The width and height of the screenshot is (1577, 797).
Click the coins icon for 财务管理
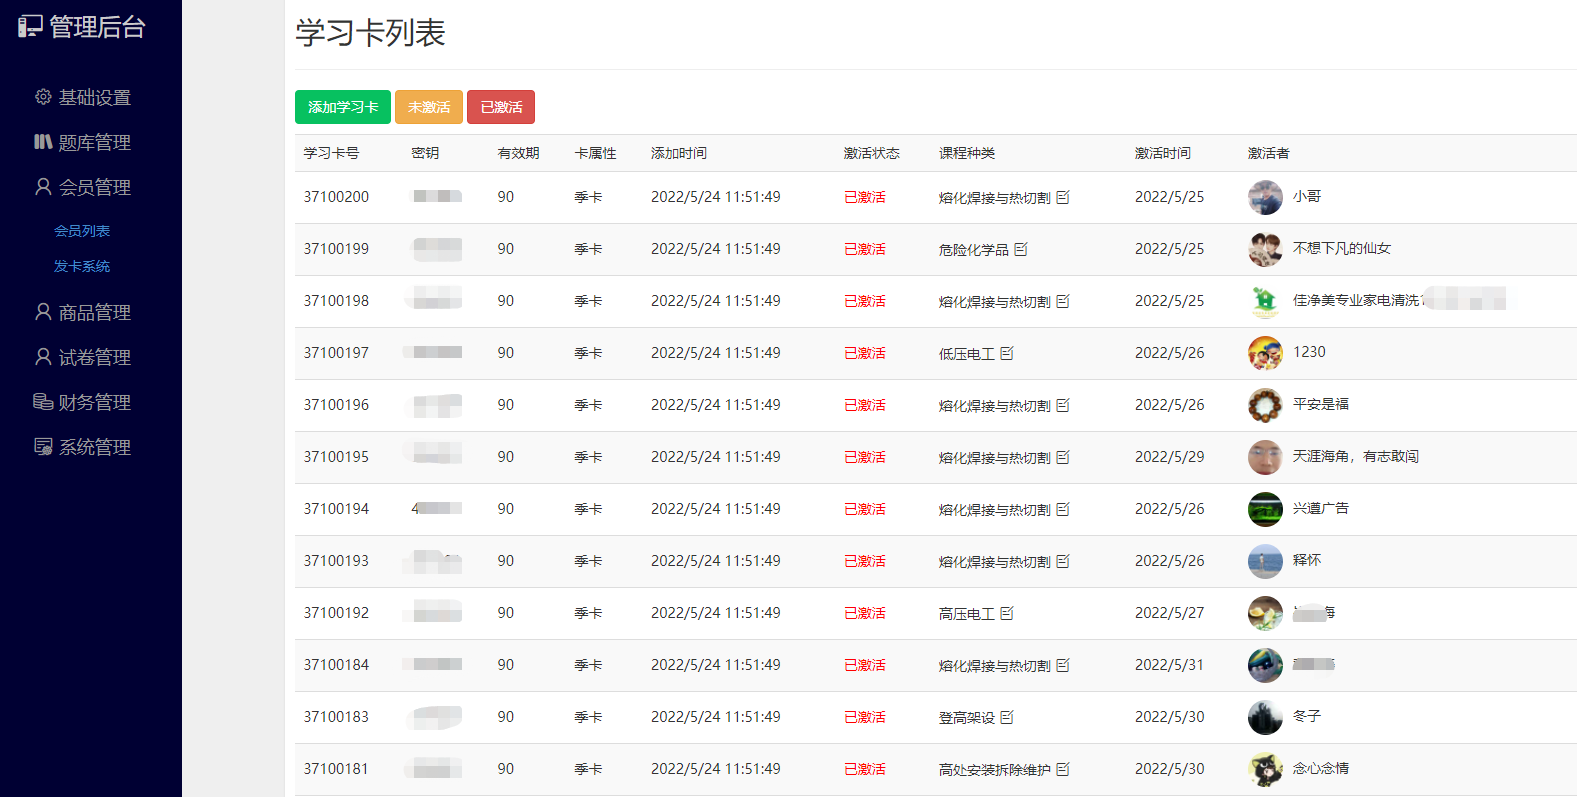[x=43, y=402]
